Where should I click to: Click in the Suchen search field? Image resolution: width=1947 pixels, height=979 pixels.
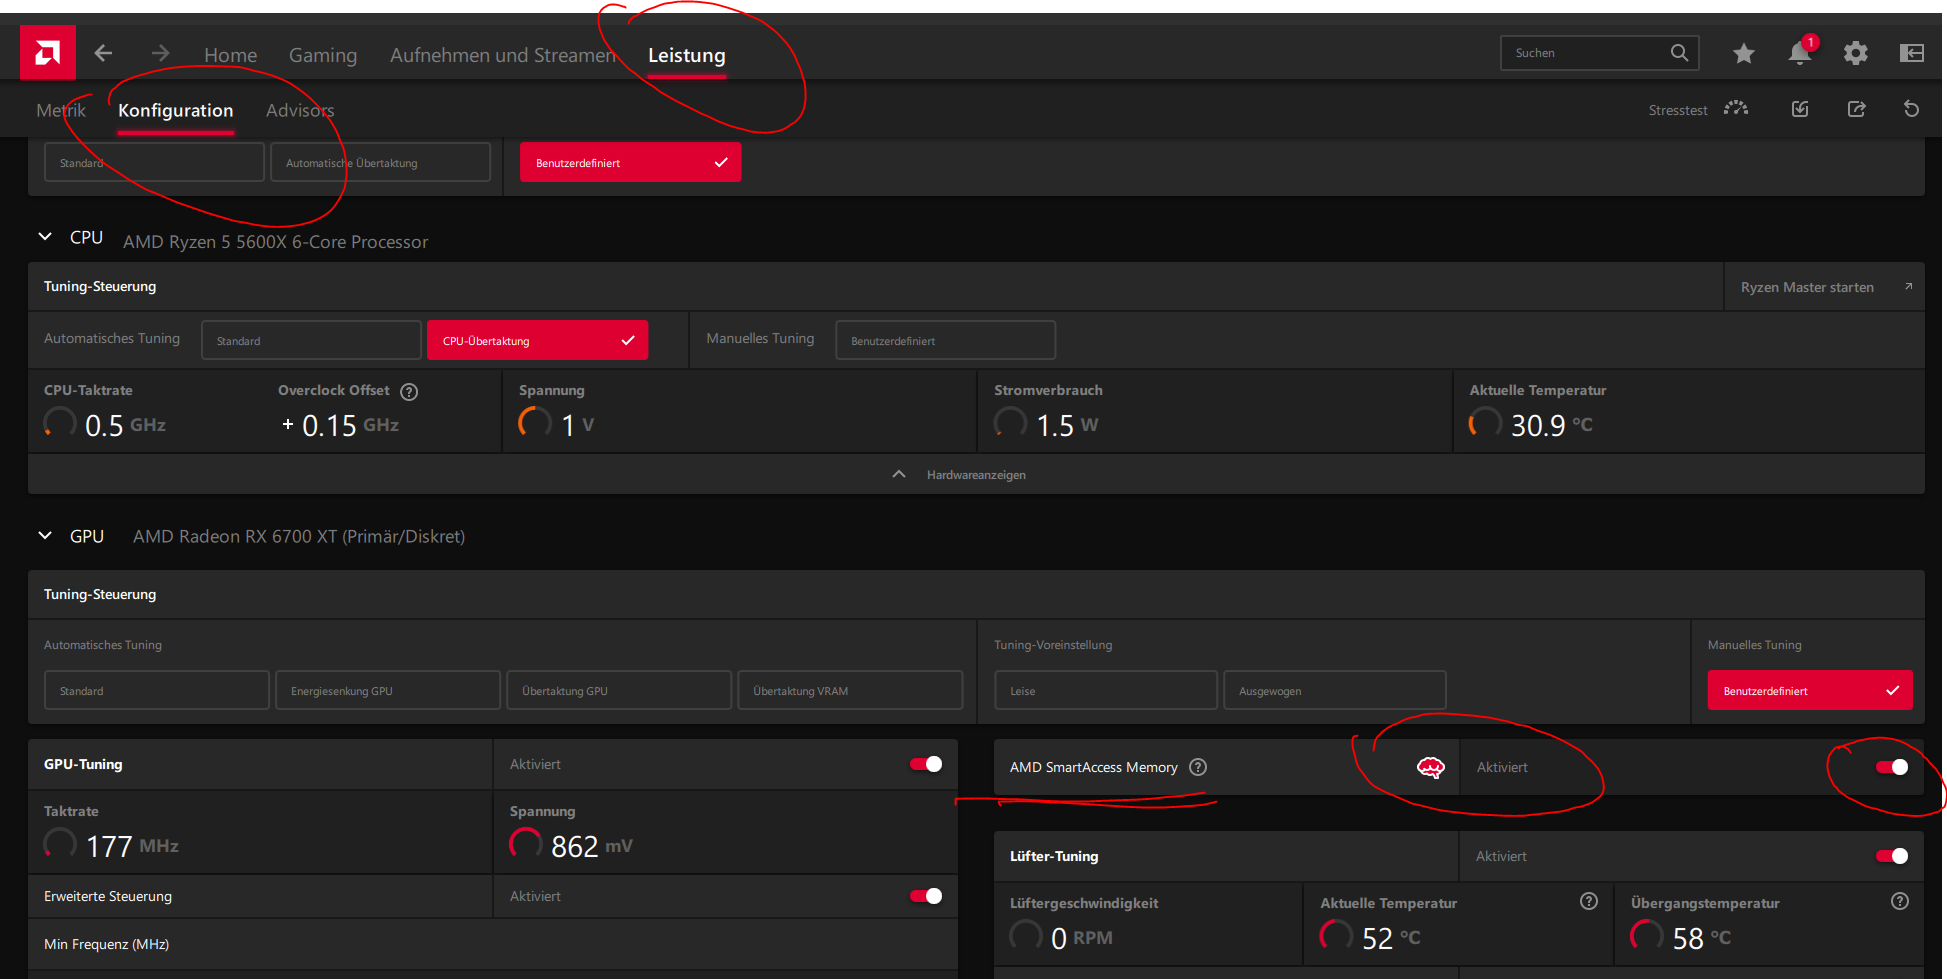(x=1600, y=53)
